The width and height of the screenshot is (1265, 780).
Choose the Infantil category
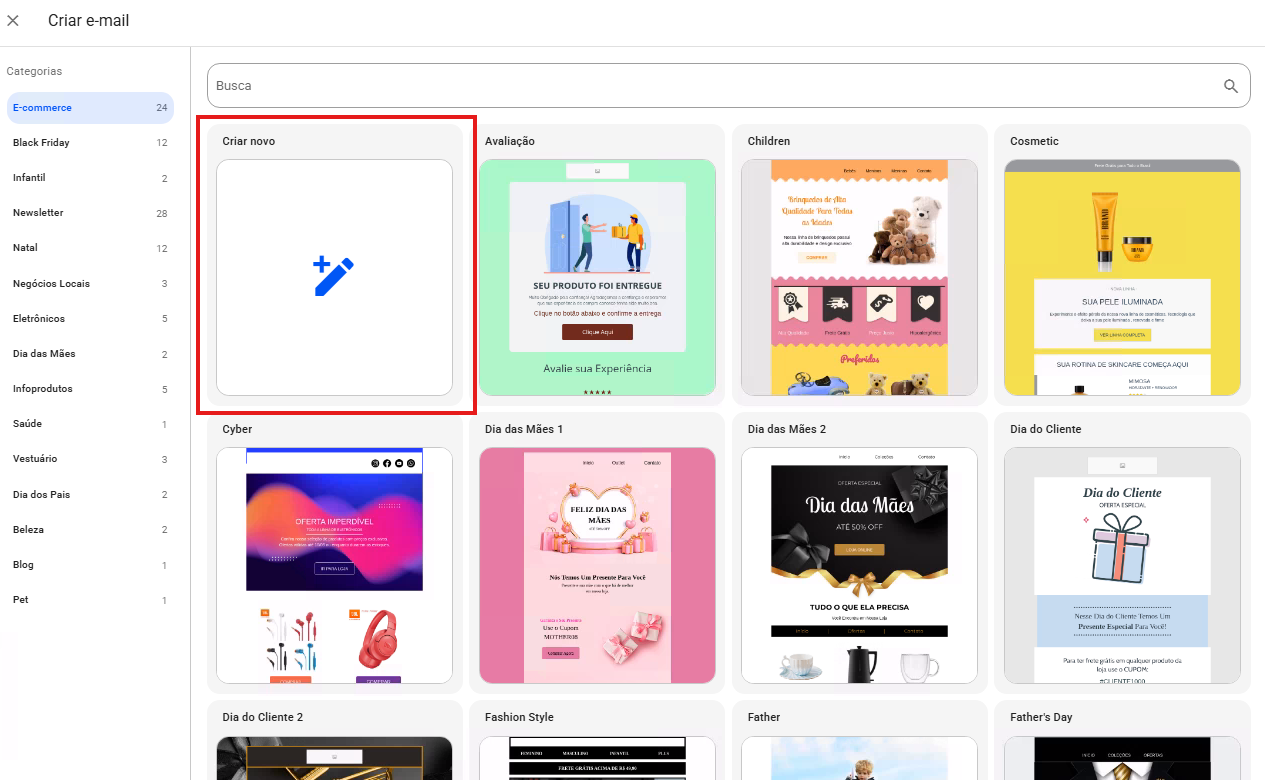click(x=90, y=178)
